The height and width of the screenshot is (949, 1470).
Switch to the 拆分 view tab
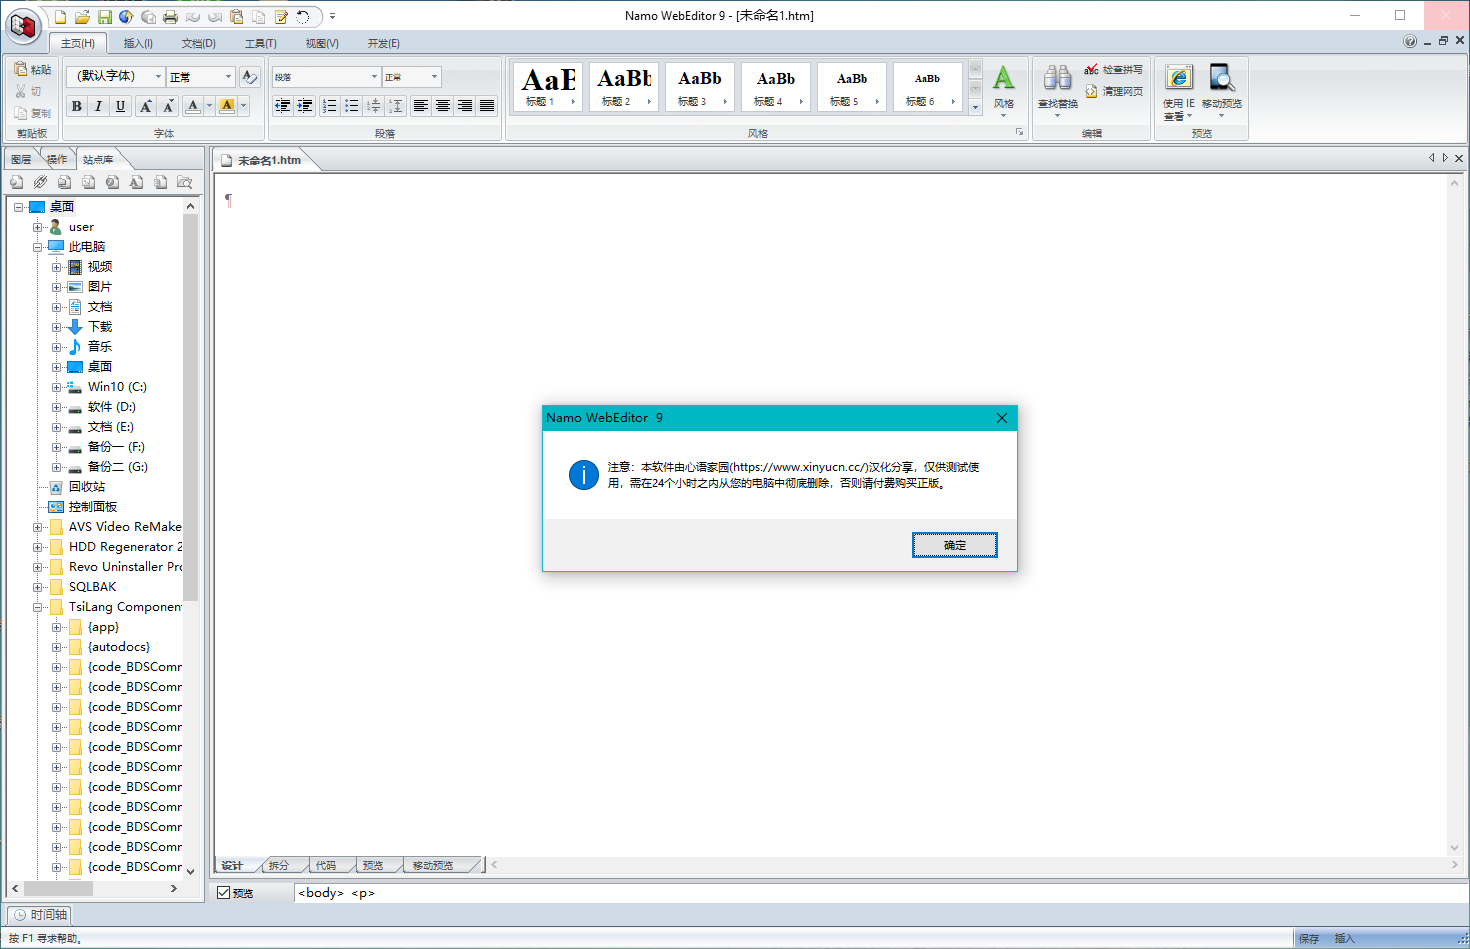tap(279, 865)
